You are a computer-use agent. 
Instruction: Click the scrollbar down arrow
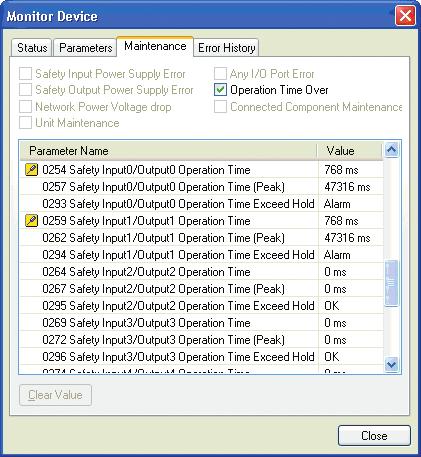tap(392, 364)
